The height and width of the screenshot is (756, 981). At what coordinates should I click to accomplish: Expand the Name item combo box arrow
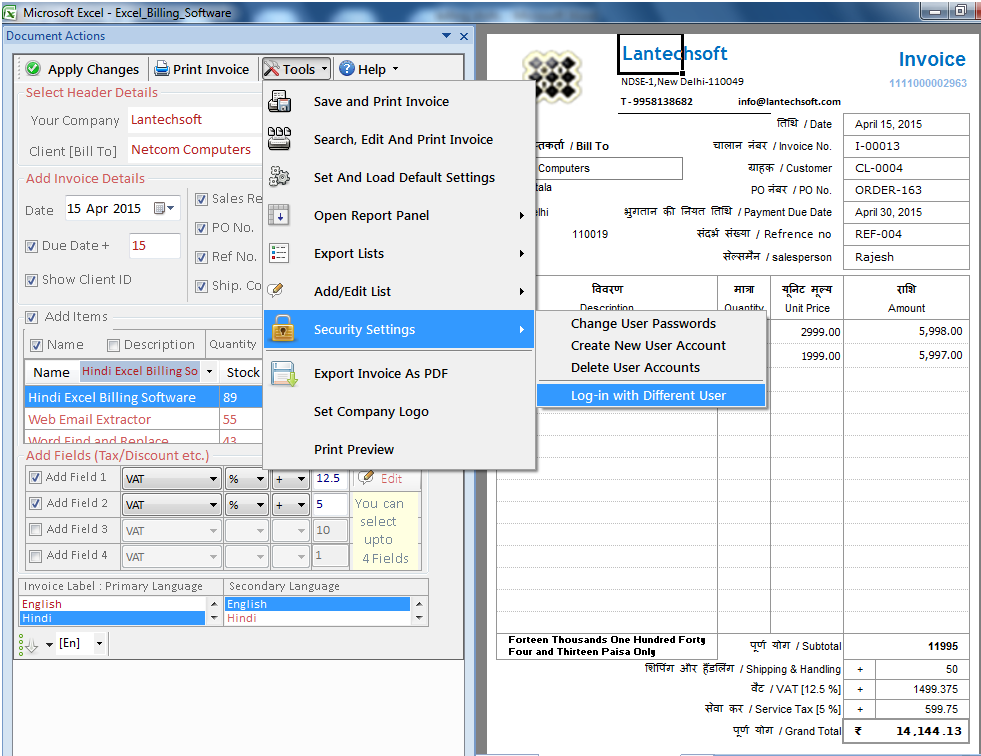tap(210, 371)
